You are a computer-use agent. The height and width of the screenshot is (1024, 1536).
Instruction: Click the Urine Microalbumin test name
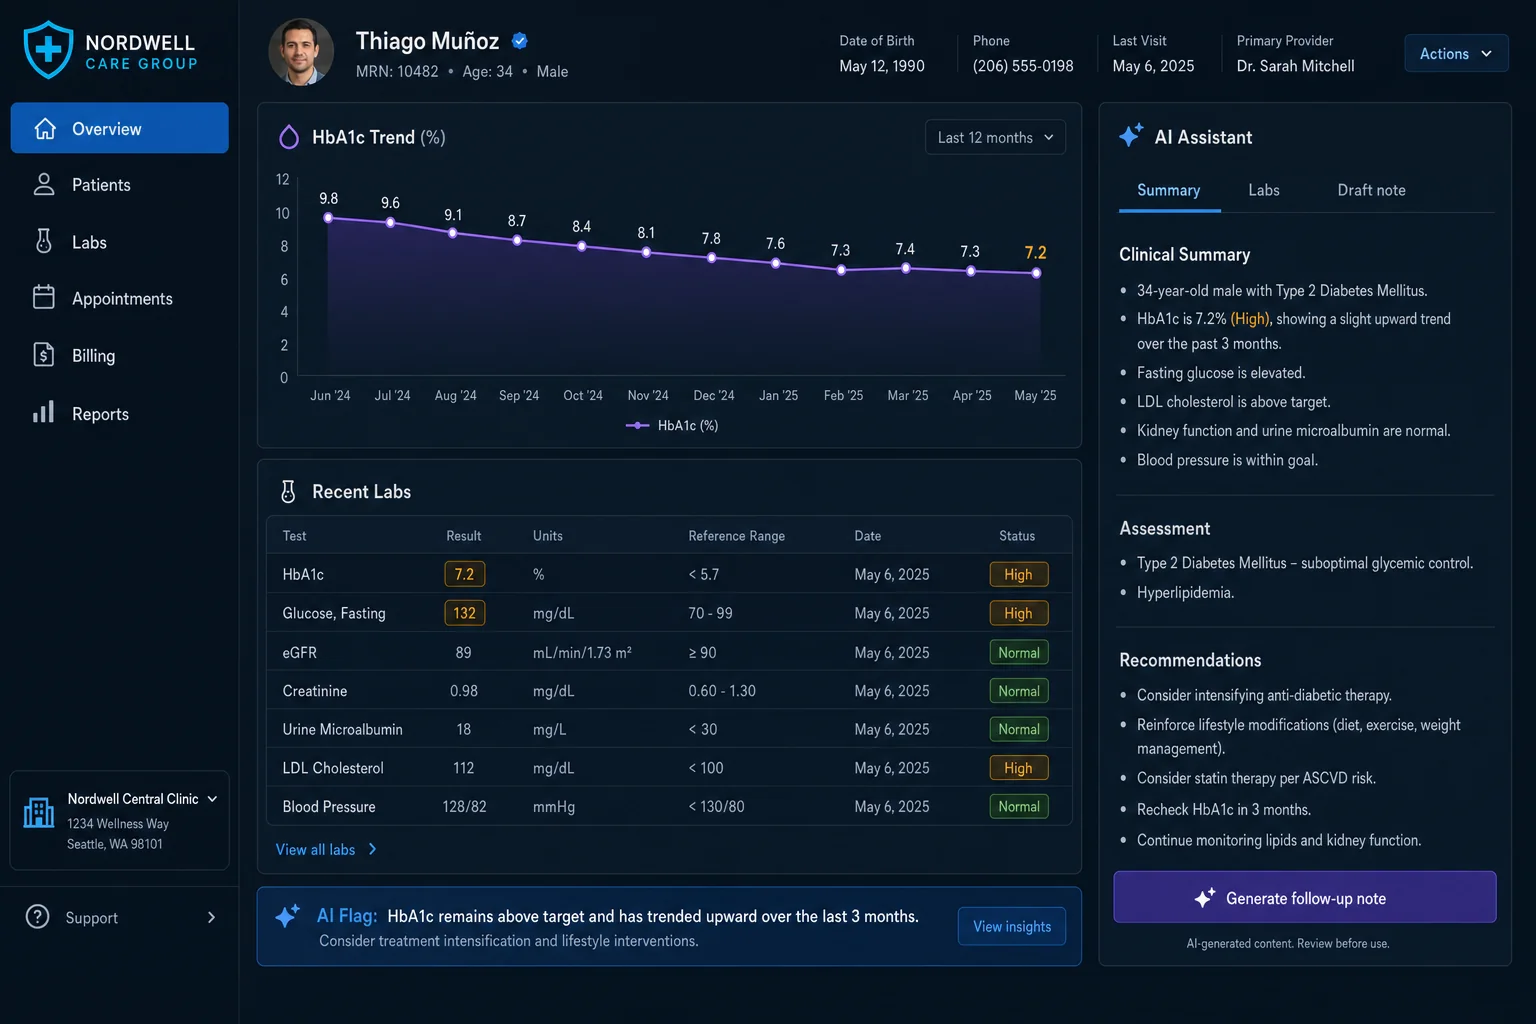coord(342,729)
